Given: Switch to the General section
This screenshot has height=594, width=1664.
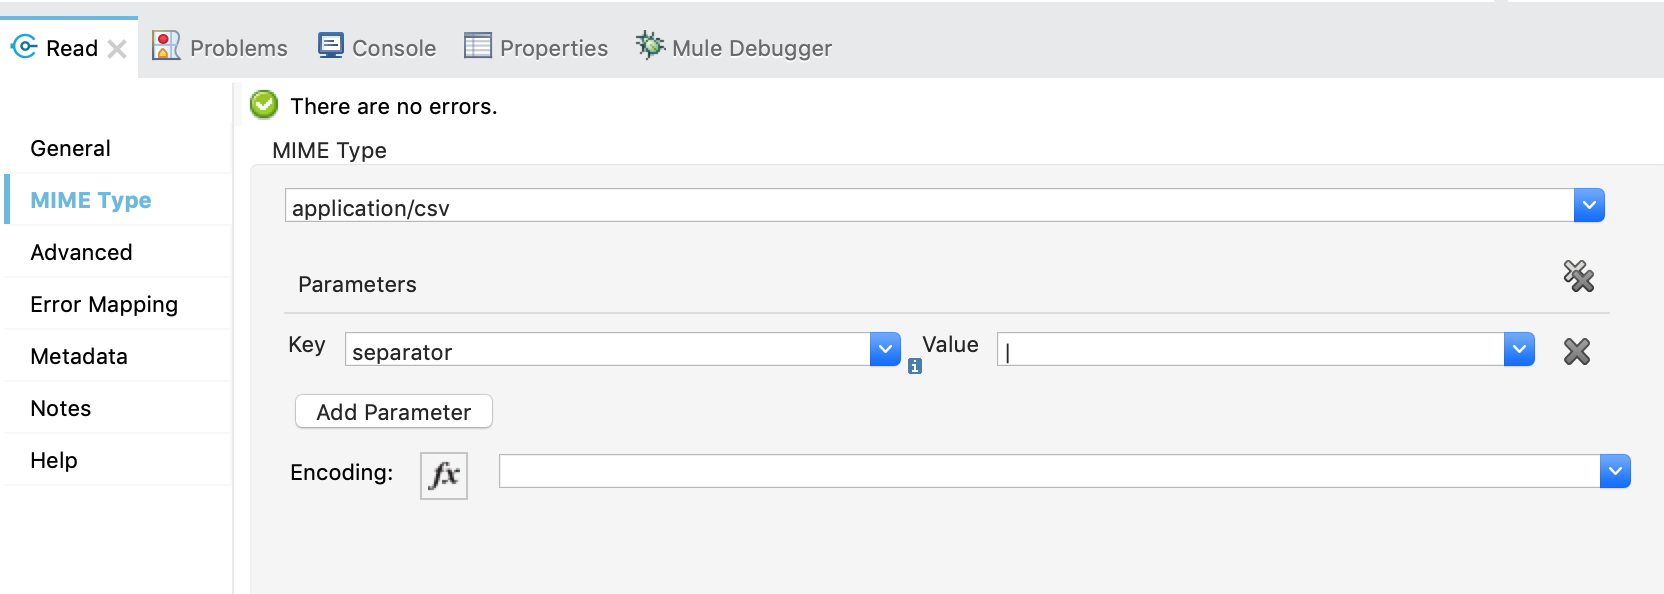Looking at the screenshot, I should (x=70, y=147).
